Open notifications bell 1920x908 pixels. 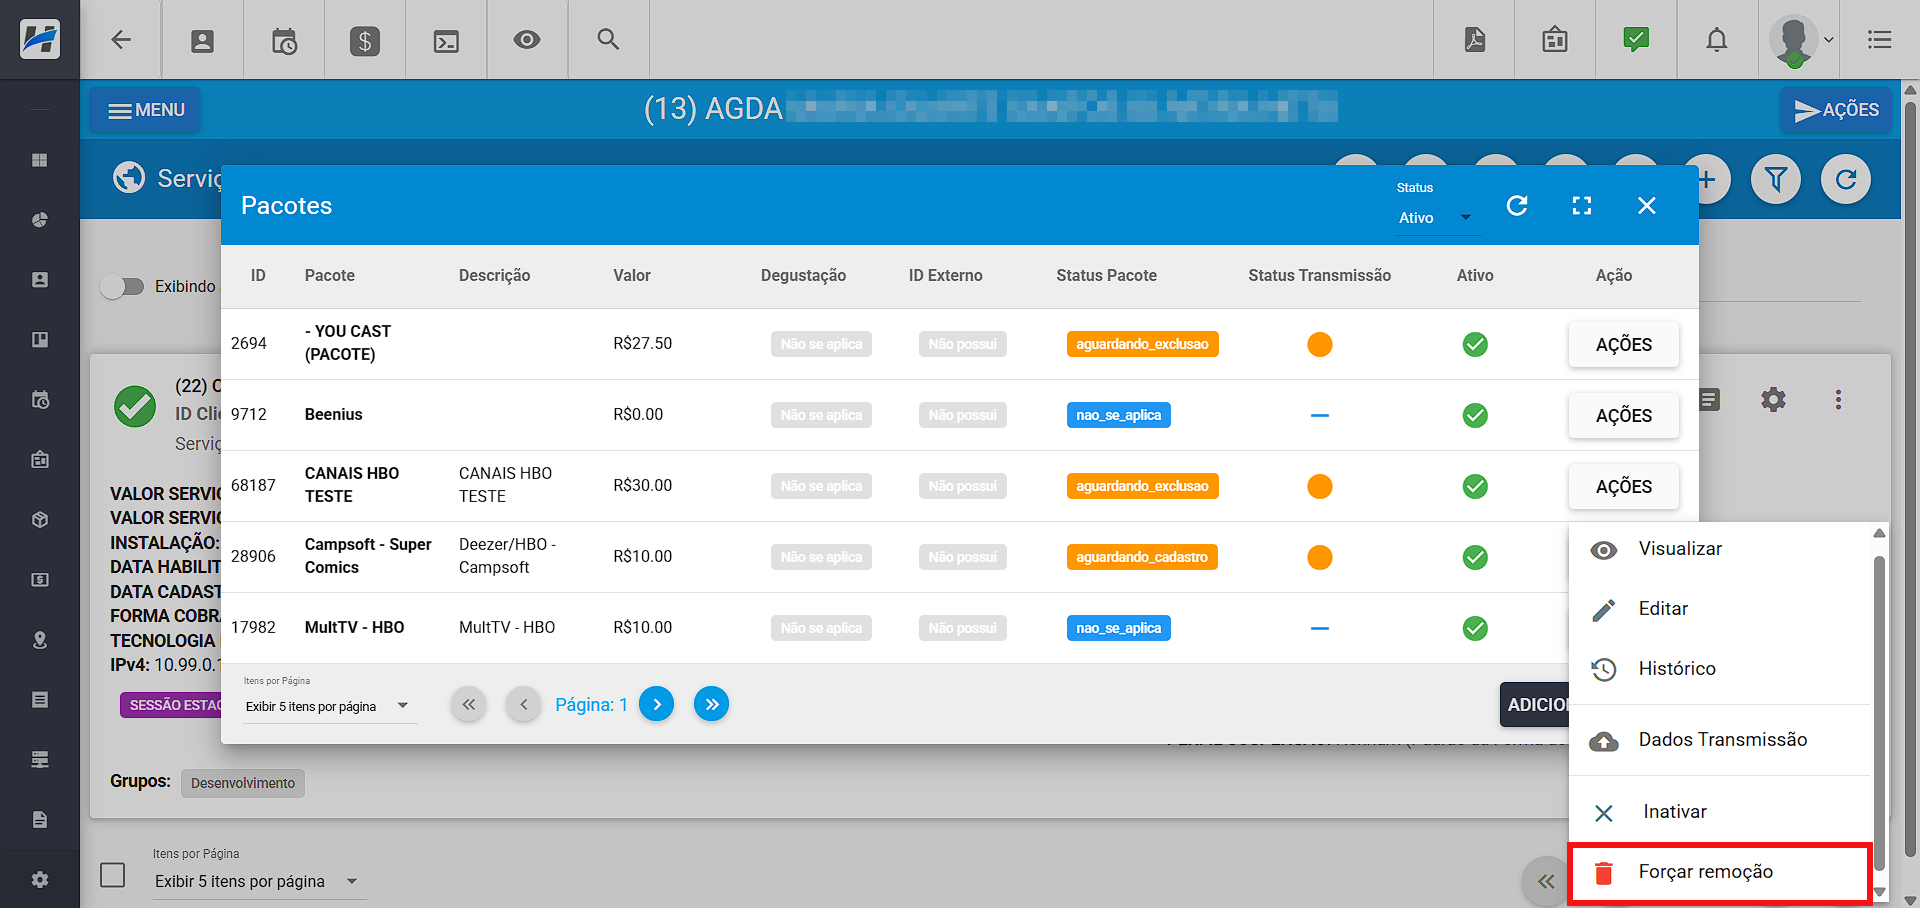pos(1717,40)
